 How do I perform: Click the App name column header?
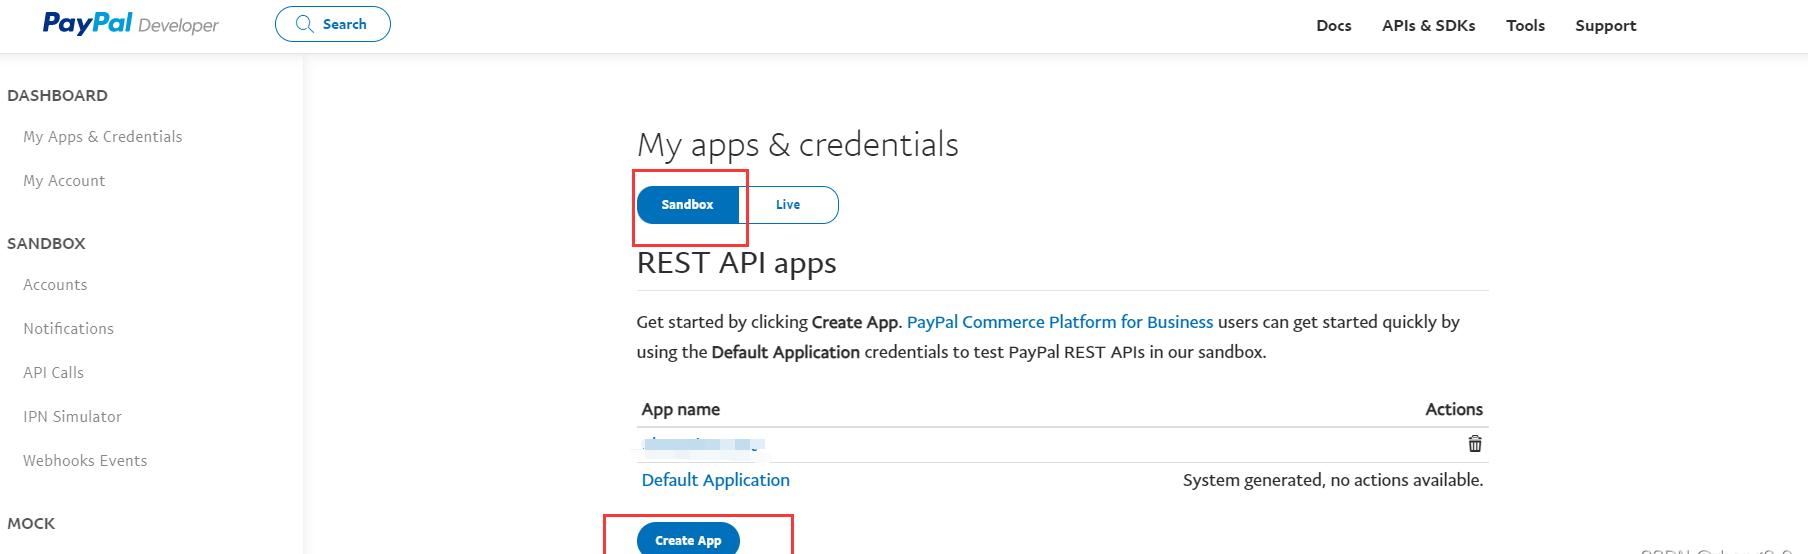681,410
